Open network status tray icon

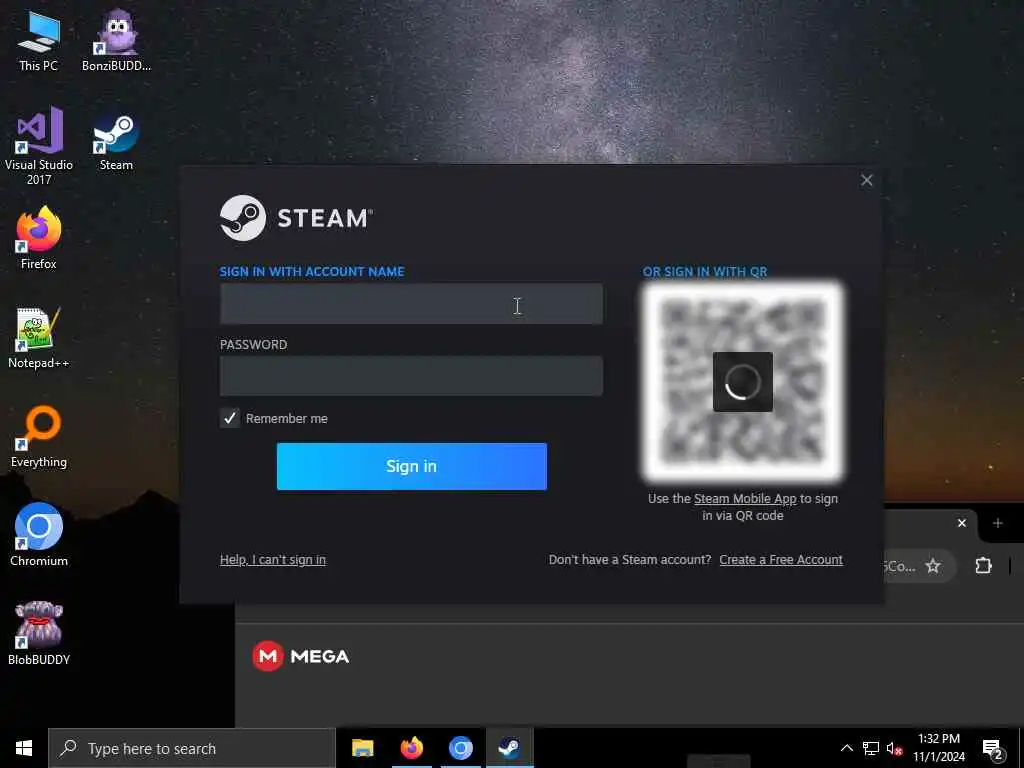click(871, 748)
